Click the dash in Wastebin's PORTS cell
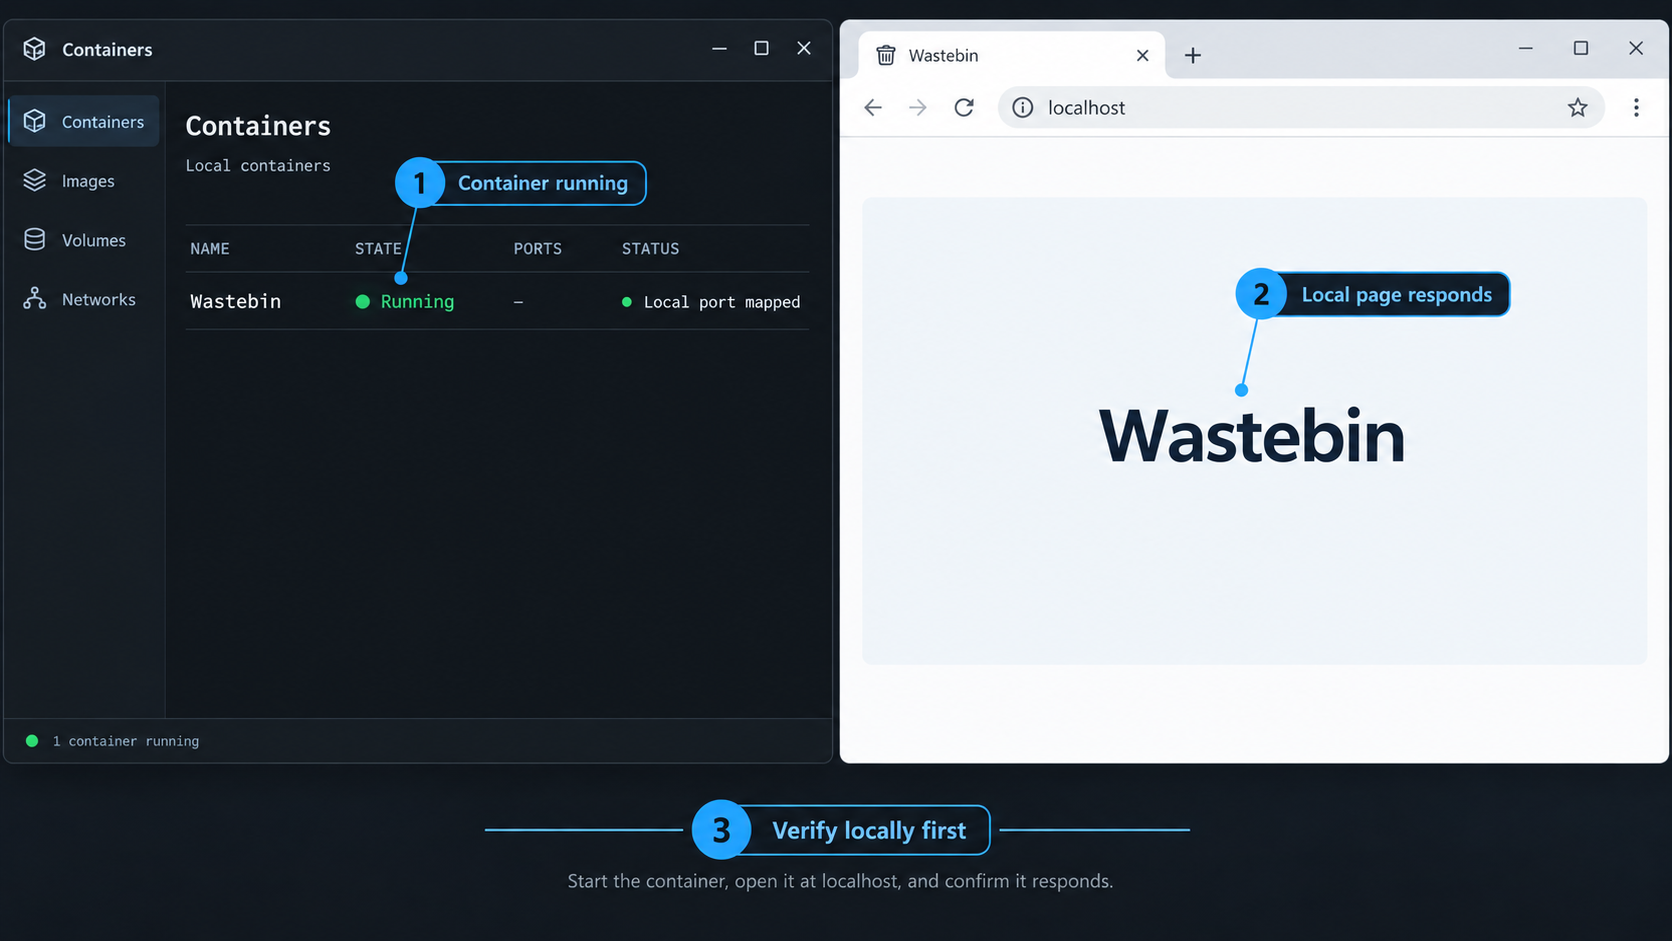Image resolution: width=1672 pixels, height=941 pixels. click(518, 302)
